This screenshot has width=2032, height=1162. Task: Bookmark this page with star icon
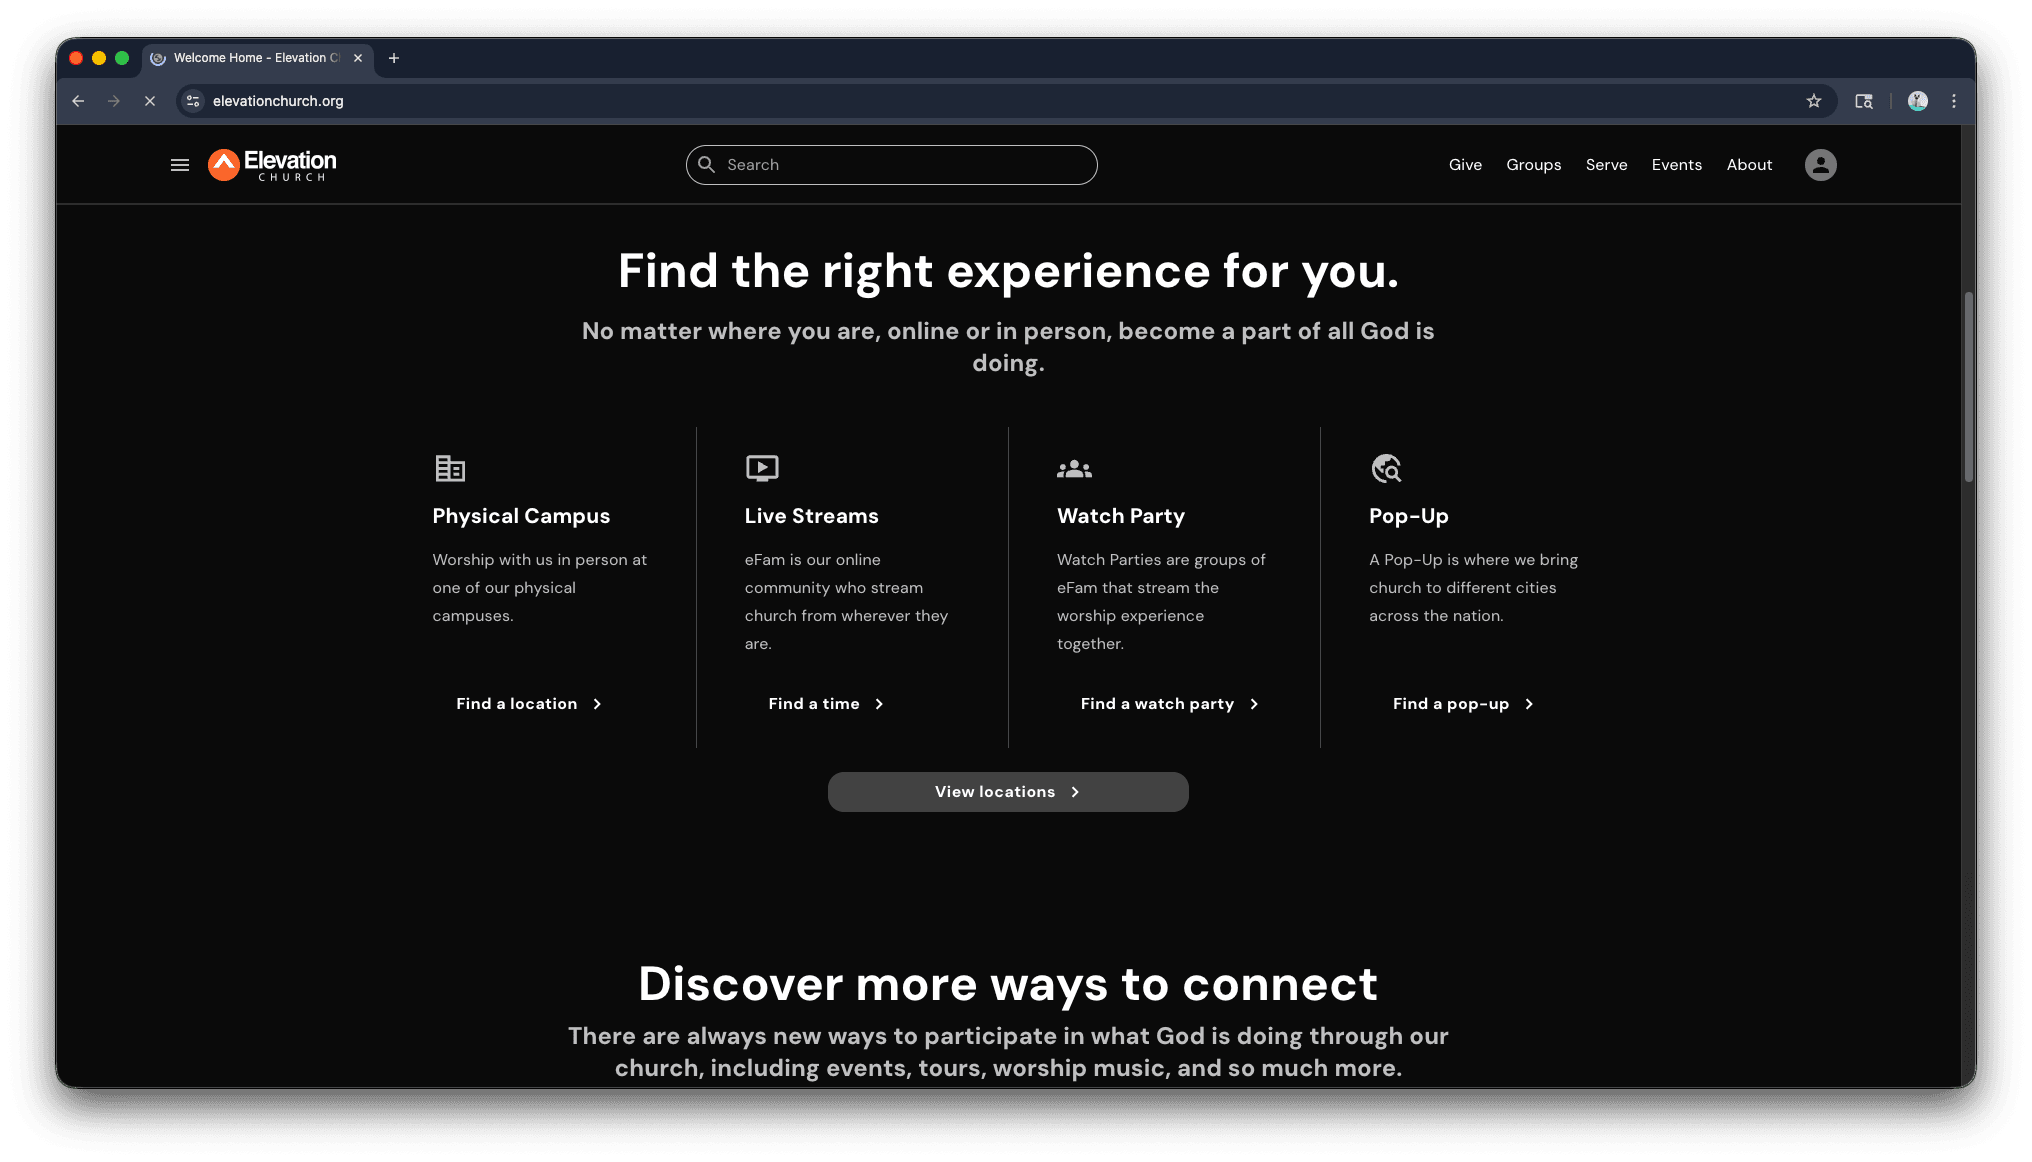1814,101
